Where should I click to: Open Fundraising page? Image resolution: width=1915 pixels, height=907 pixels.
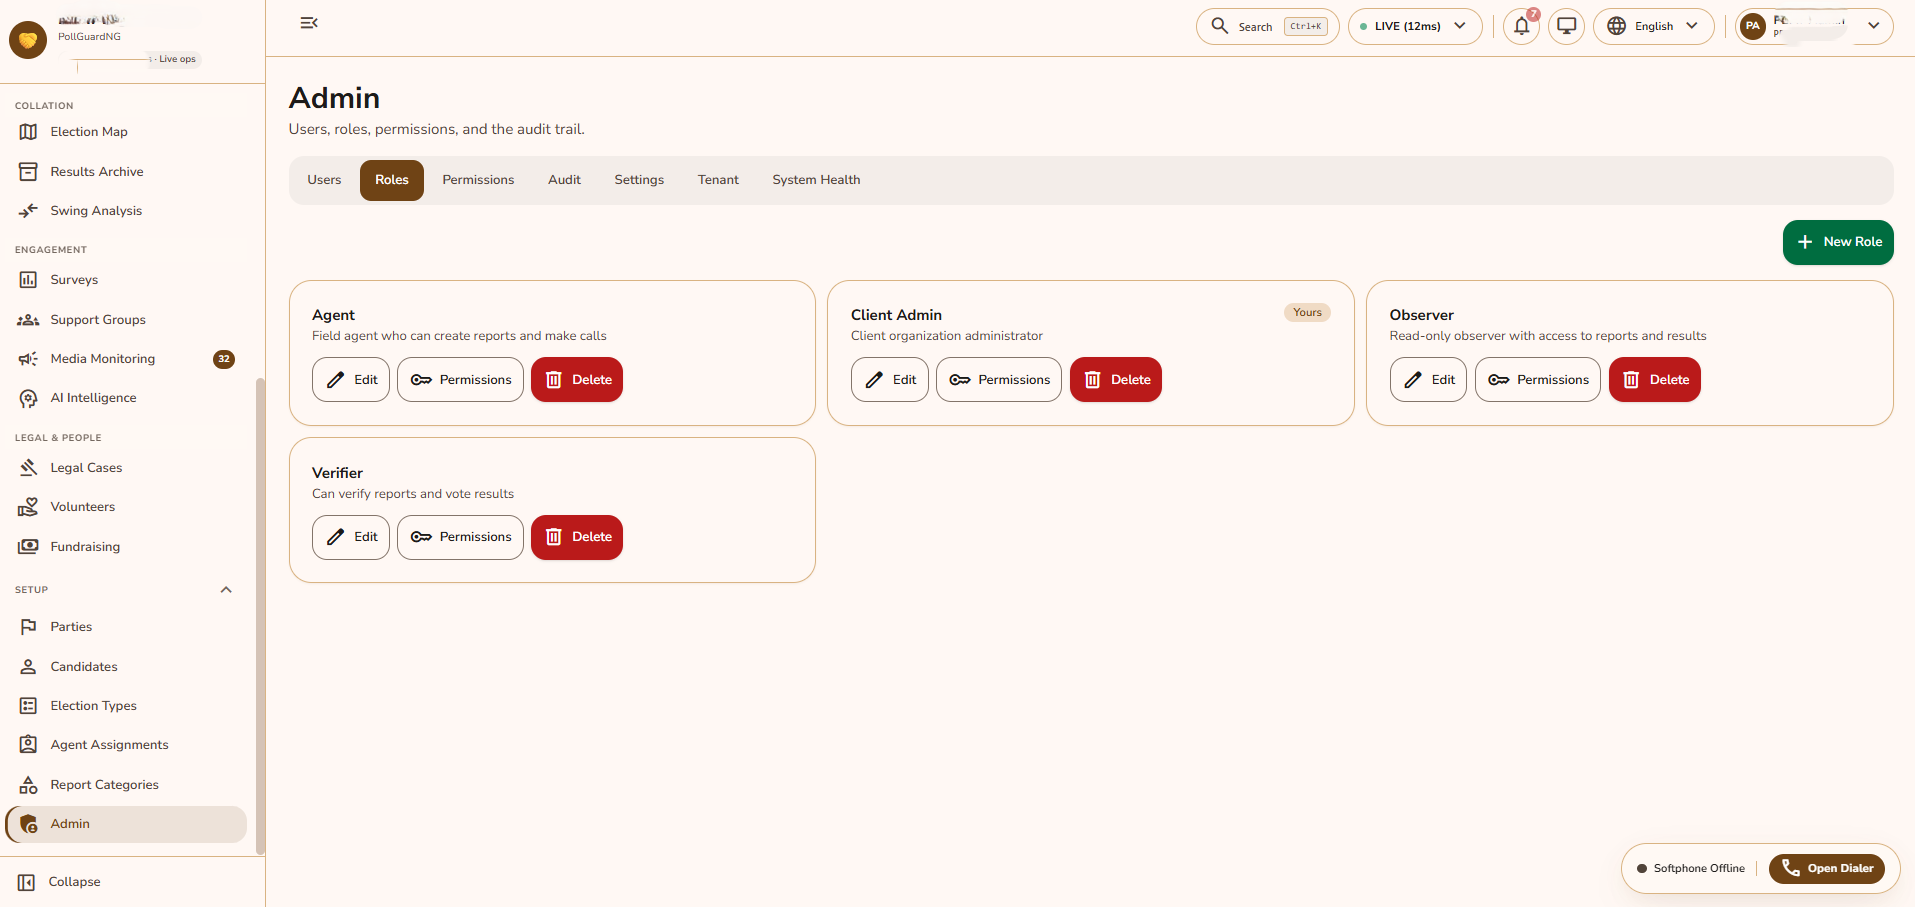126,547
